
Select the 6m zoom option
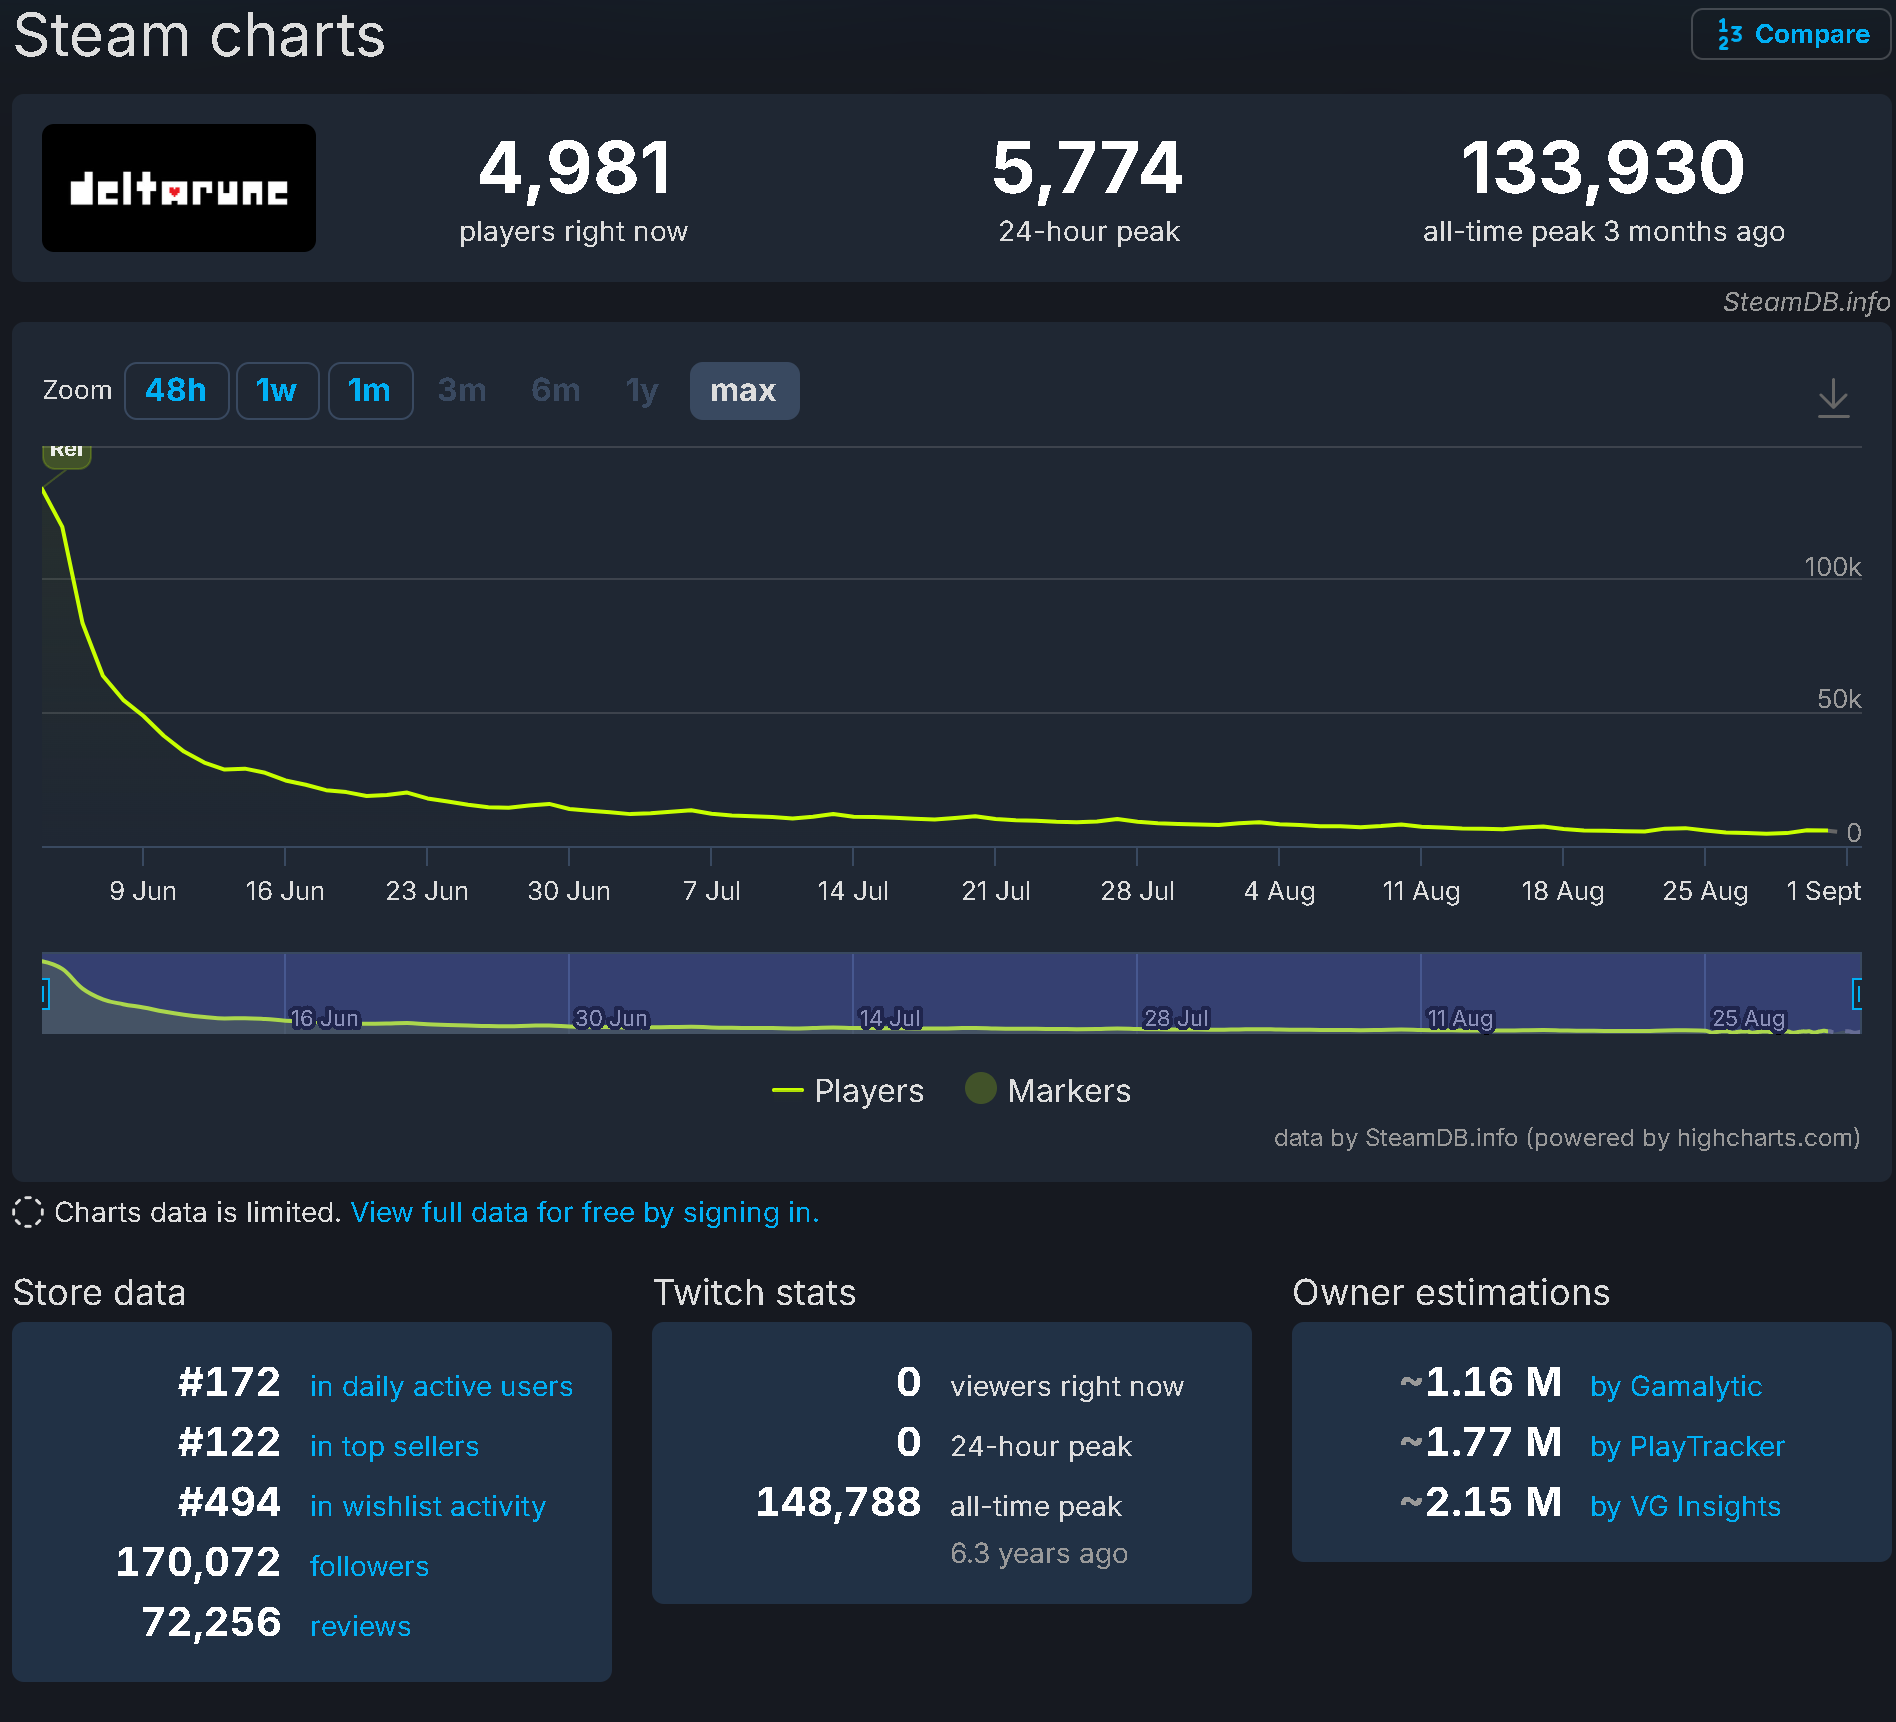tap(556, 390)
